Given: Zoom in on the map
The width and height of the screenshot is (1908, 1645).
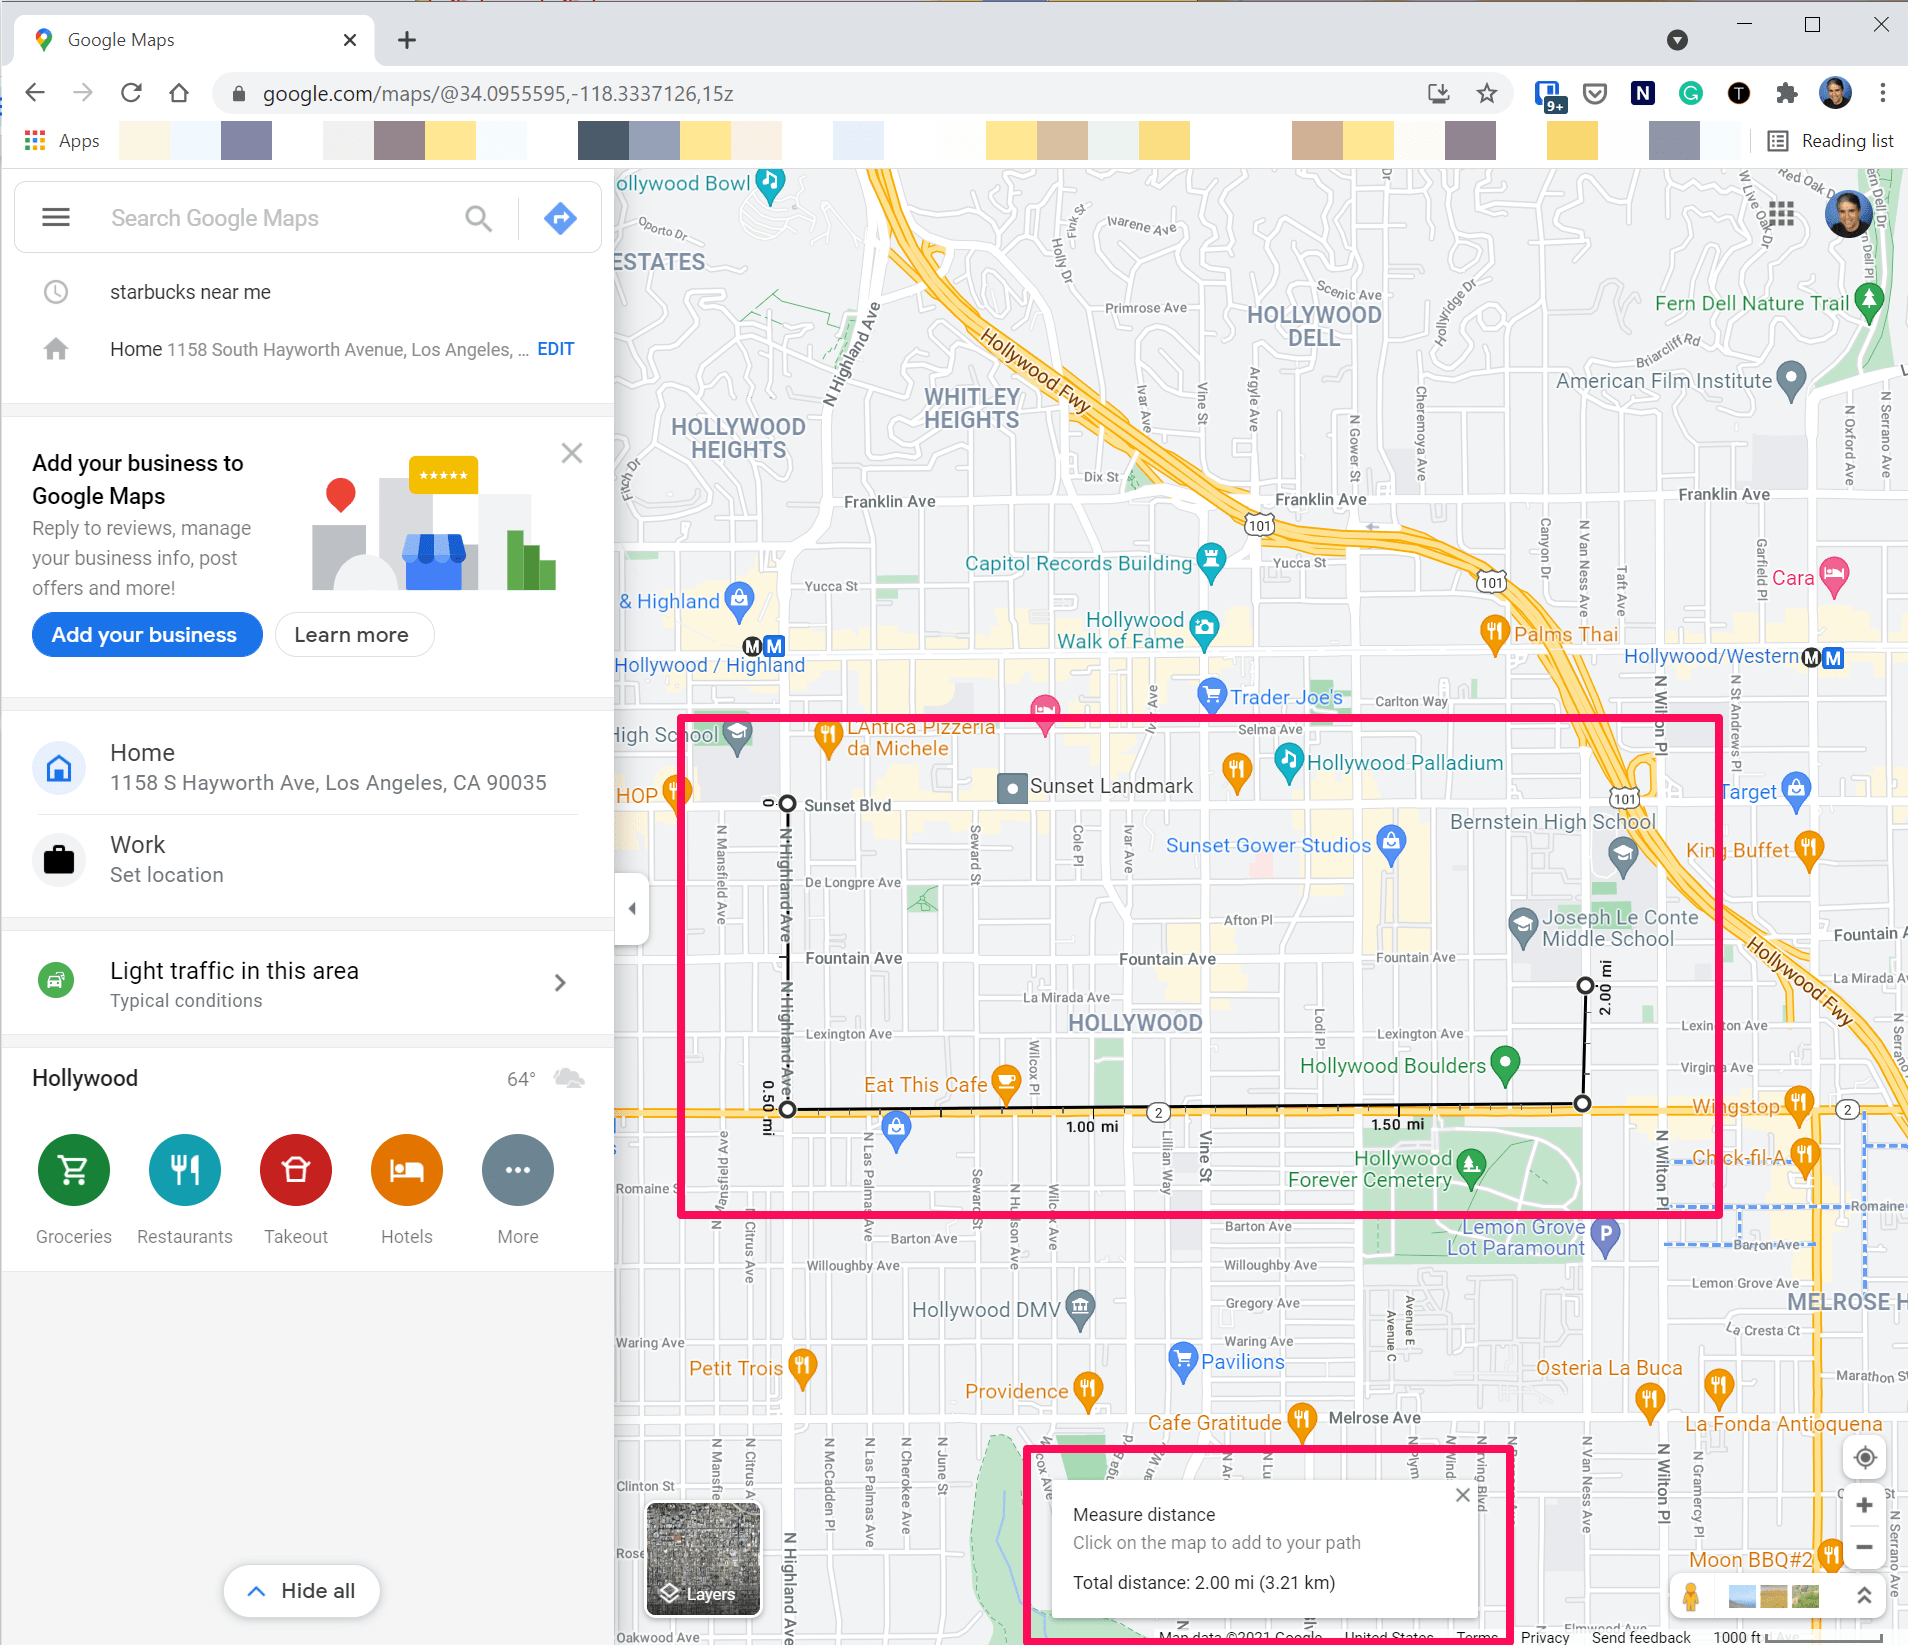Looking at the screenshot, I should pyautogui.click(x=1864, y=1505).
